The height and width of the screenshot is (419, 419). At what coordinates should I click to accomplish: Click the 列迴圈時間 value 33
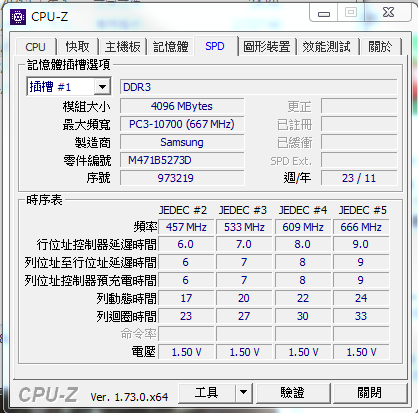pos(361,316)
